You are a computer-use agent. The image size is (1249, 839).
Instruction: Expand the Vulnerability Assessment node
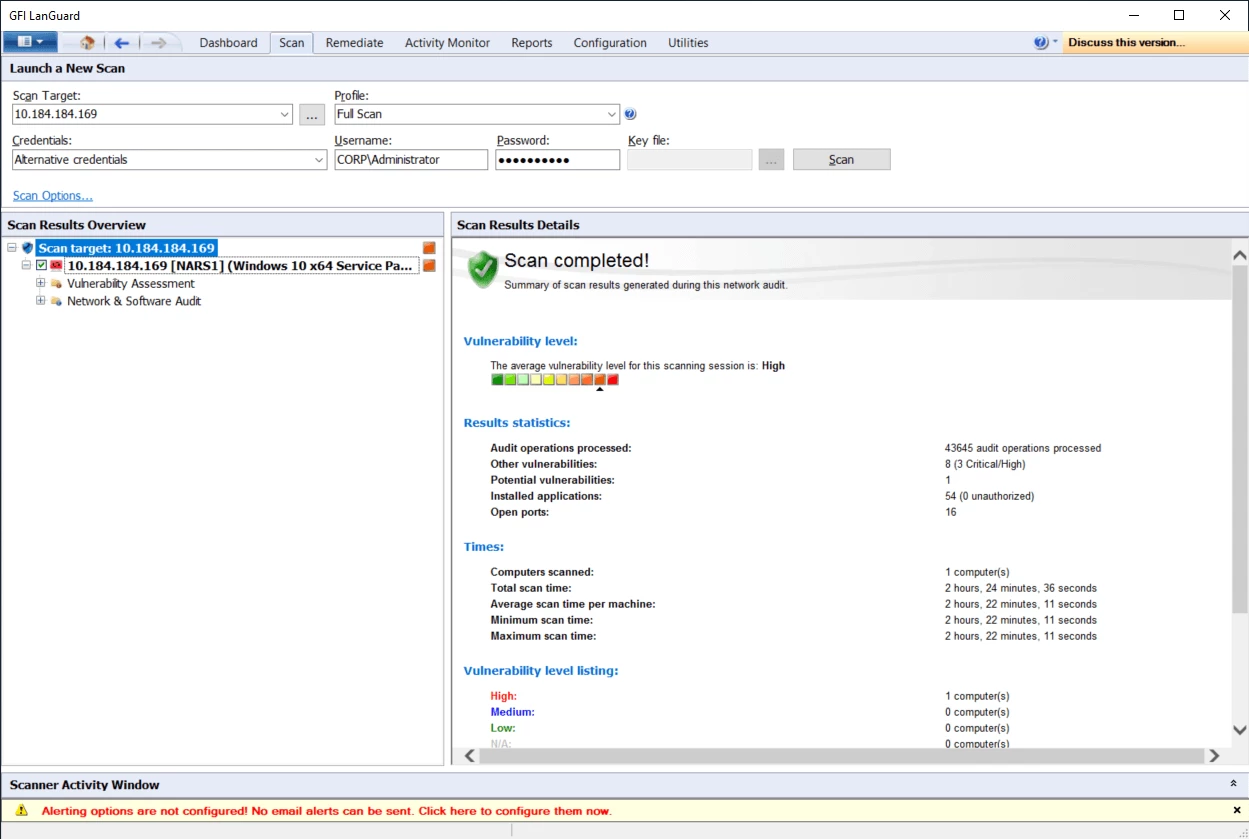click(x=41, y=283)
